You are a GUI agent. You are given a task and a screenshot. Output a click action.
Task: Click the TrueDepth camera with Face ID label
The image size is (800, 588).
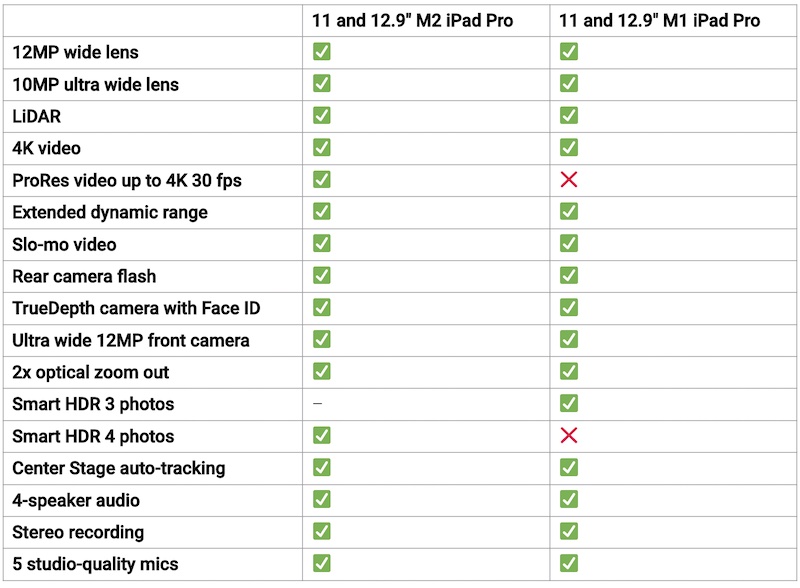[x=136, y=308]
